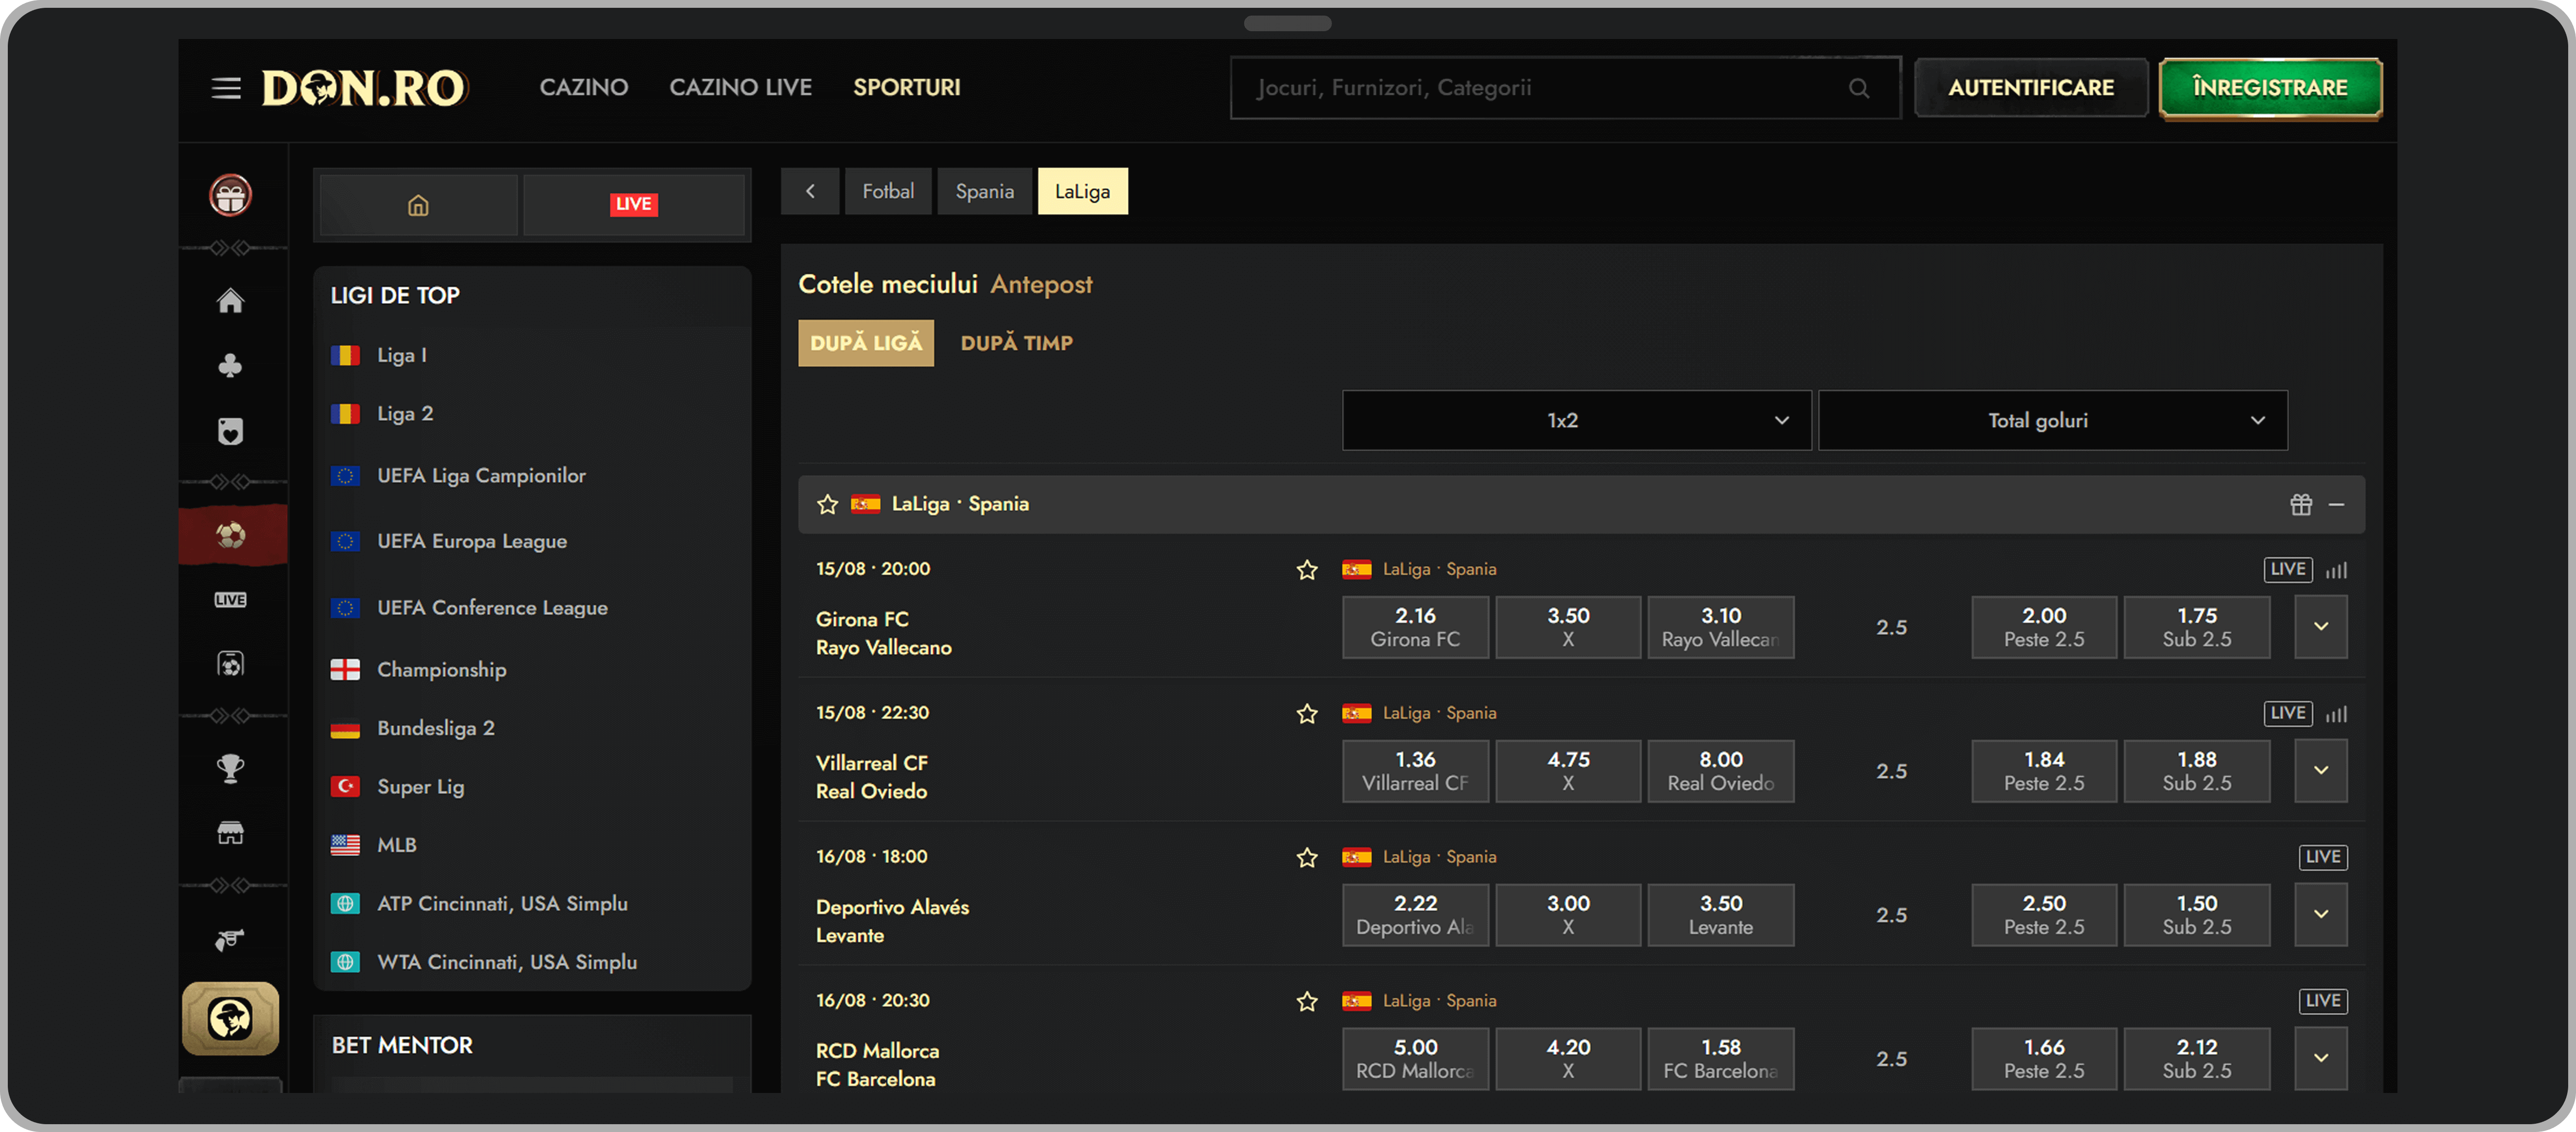
Task: Select Peste 2.5 odds 2.00 for Girona
Action: pos(2043,627)
